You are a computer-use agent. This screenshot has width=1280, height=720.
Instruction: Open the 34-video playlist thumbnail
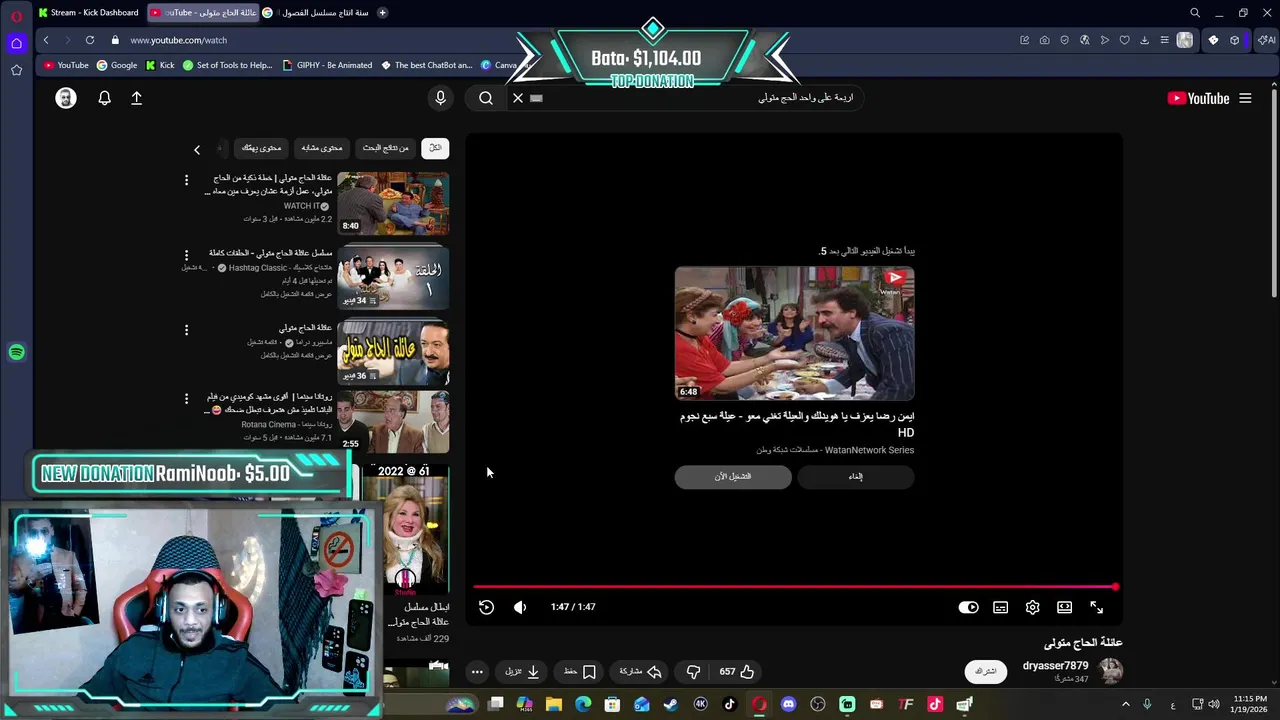tap(393, 278)
